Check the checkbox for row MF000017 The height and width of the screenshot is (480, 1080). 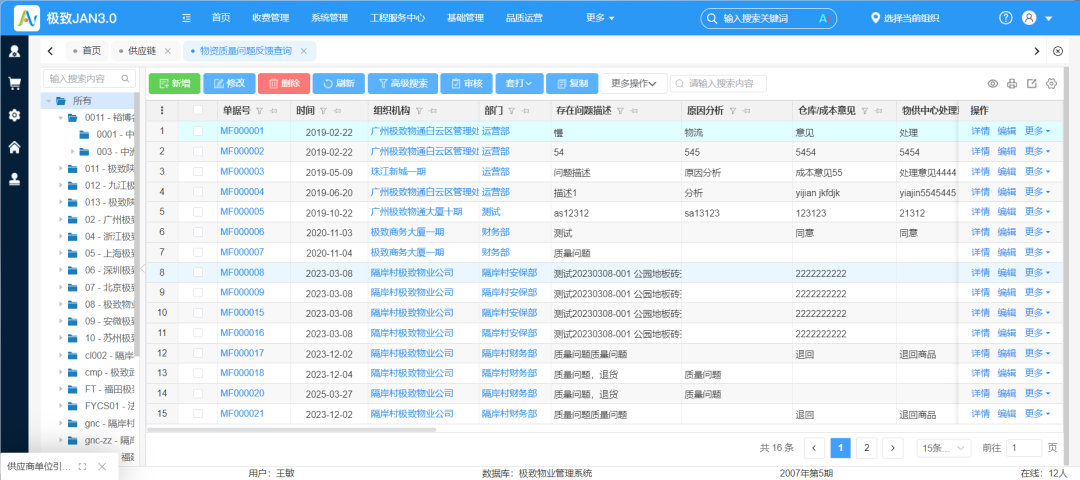tap(198, 353)
